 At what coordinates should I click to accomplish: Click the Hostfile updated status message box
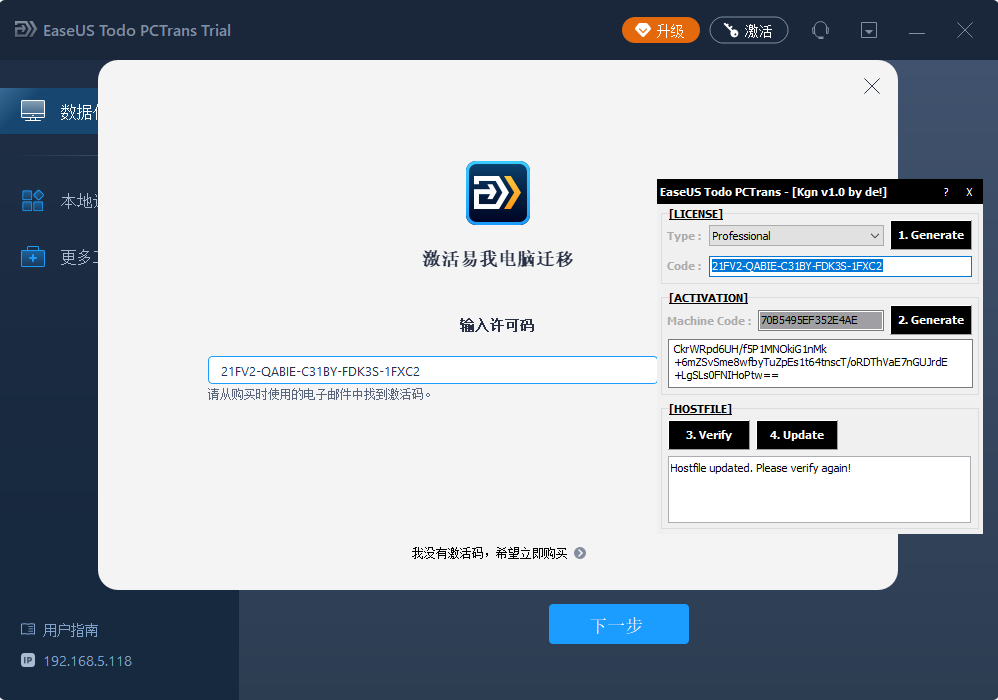point(819,489)
